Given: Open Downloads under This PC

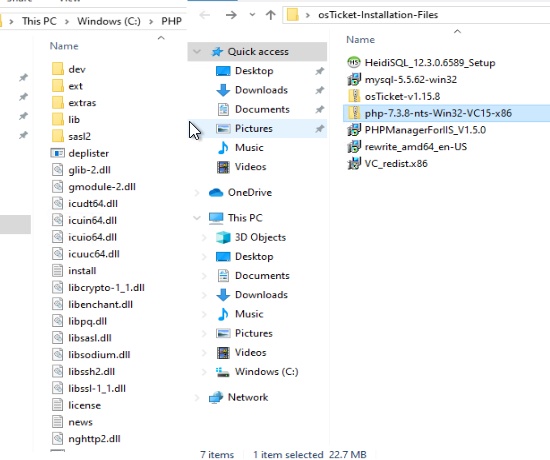Looking at the screenshot, I should pos(261,295).
